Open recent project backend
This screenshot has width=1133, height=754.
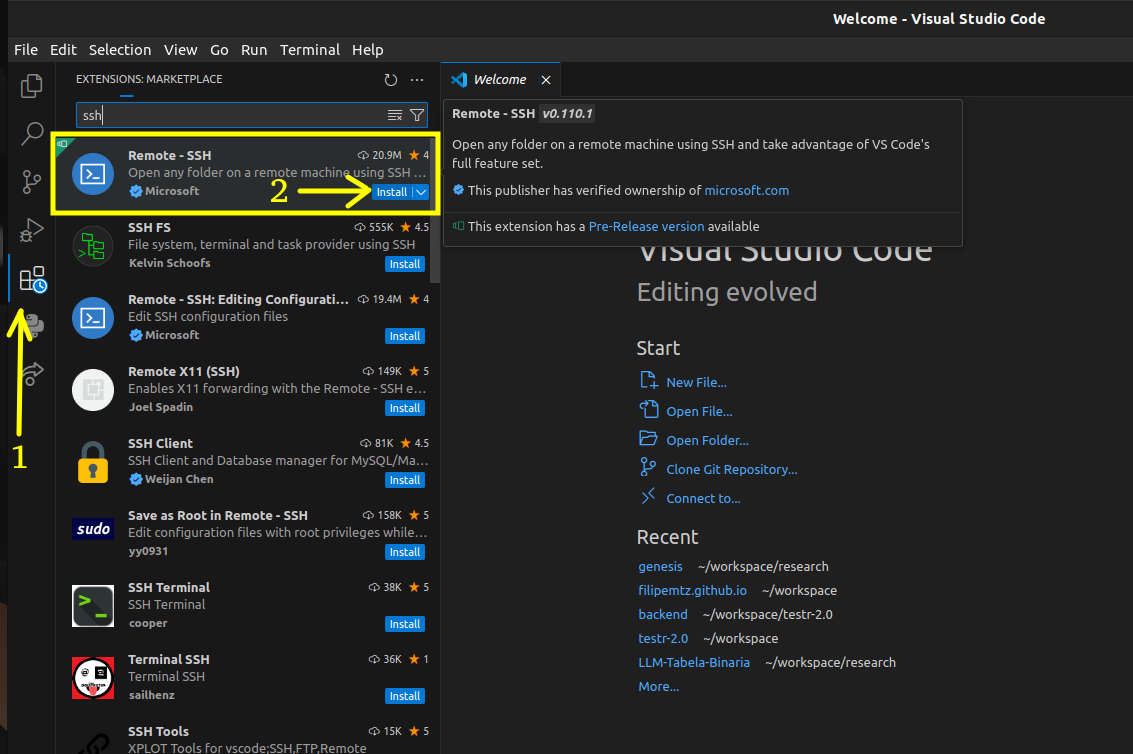663,614
